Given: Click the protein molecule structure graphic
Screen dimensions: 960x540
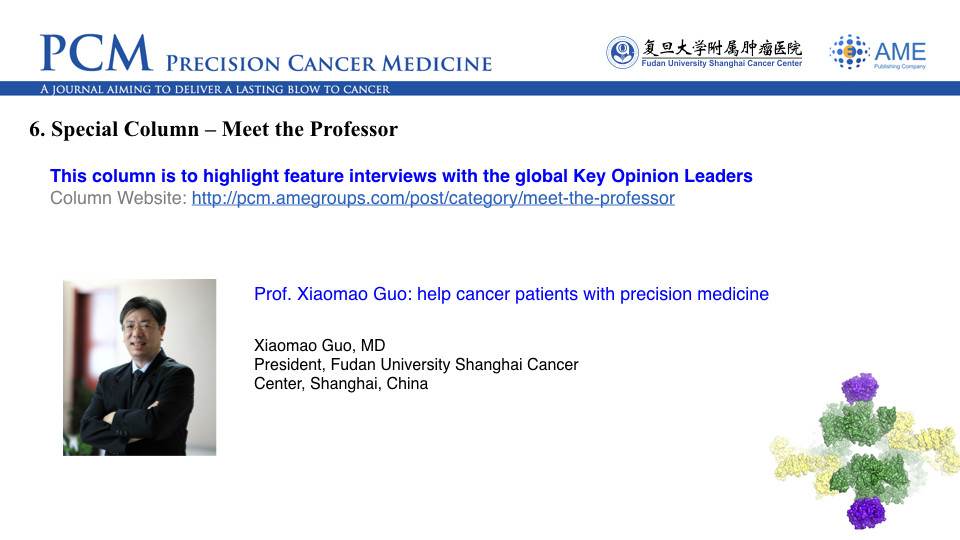Looking at the screenshot, I should tap(864, 451).
